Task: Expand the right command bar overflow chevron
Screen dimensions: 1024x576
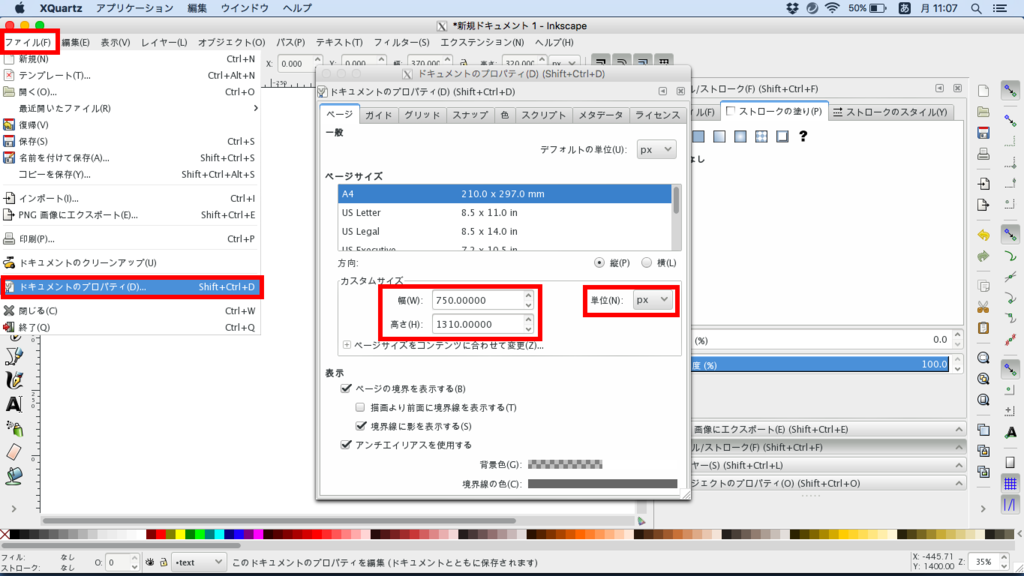Action: coord(983,509)
